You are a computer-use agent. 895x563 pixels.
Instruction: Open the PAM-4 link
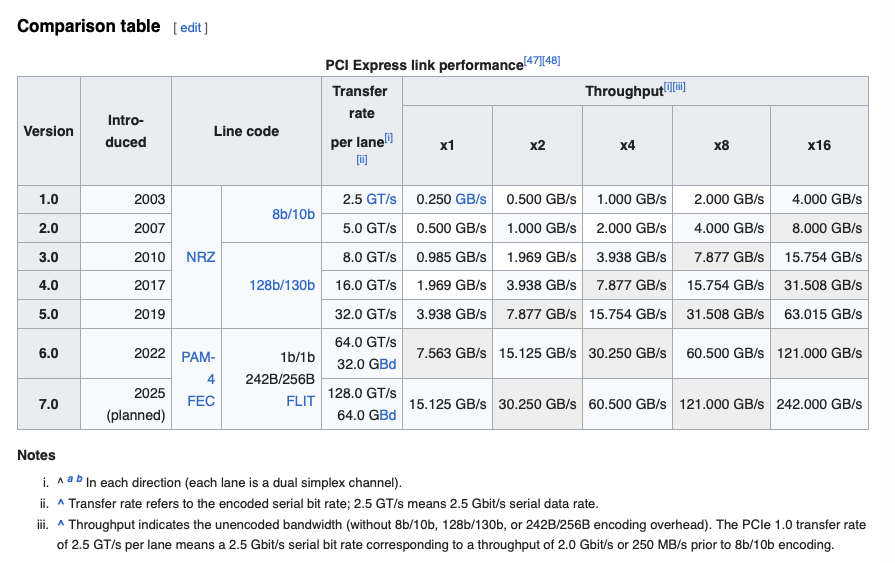198,368
